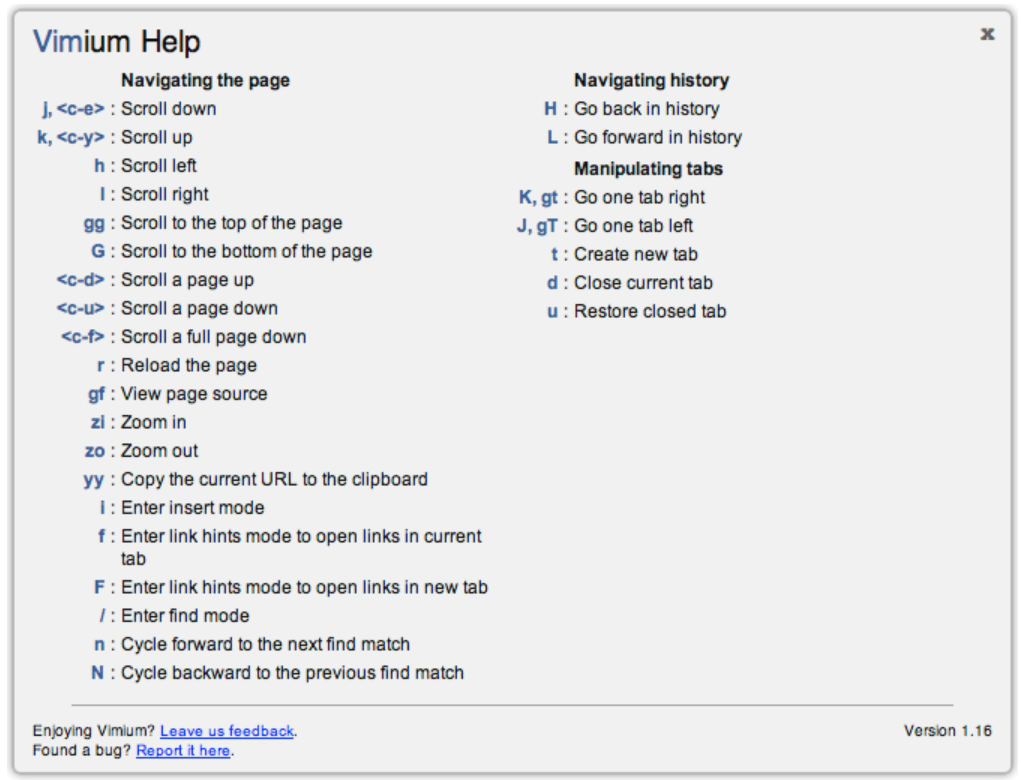Click the 'Go forward in history' entry
The image size is (1021, 780).
(x=658, y=137)
